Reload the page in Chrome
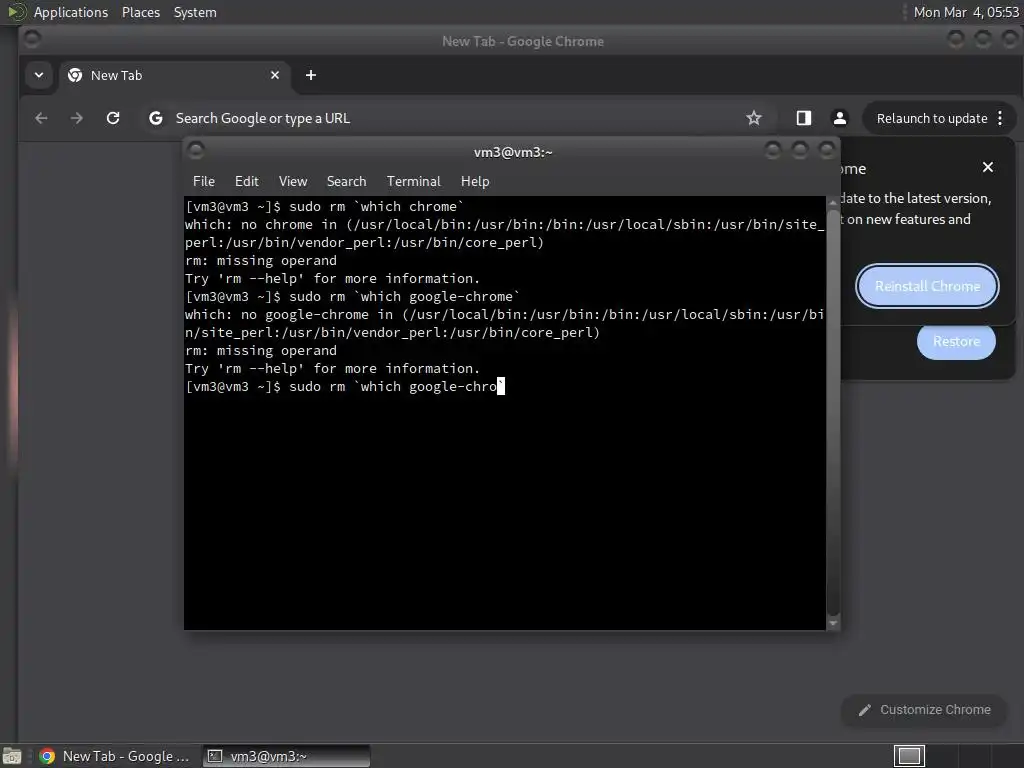The width and height of the screenshot is (1024, 768). [x=113, y=118]
